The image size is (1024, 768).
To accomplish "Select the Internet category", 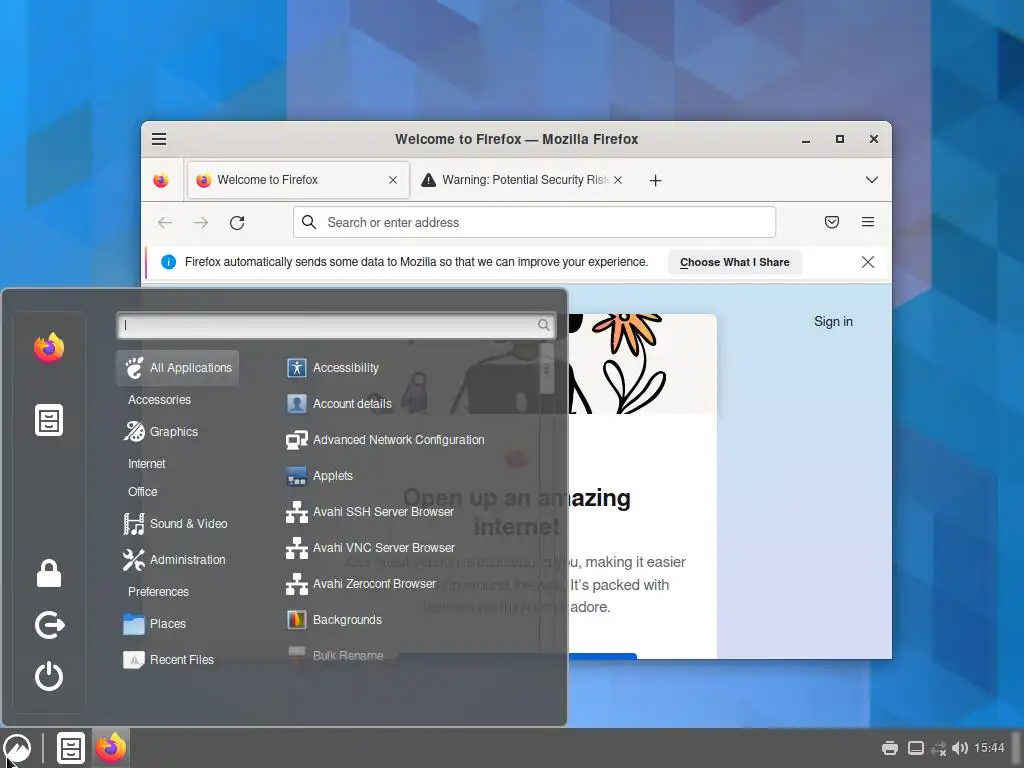I will [146, 464].
